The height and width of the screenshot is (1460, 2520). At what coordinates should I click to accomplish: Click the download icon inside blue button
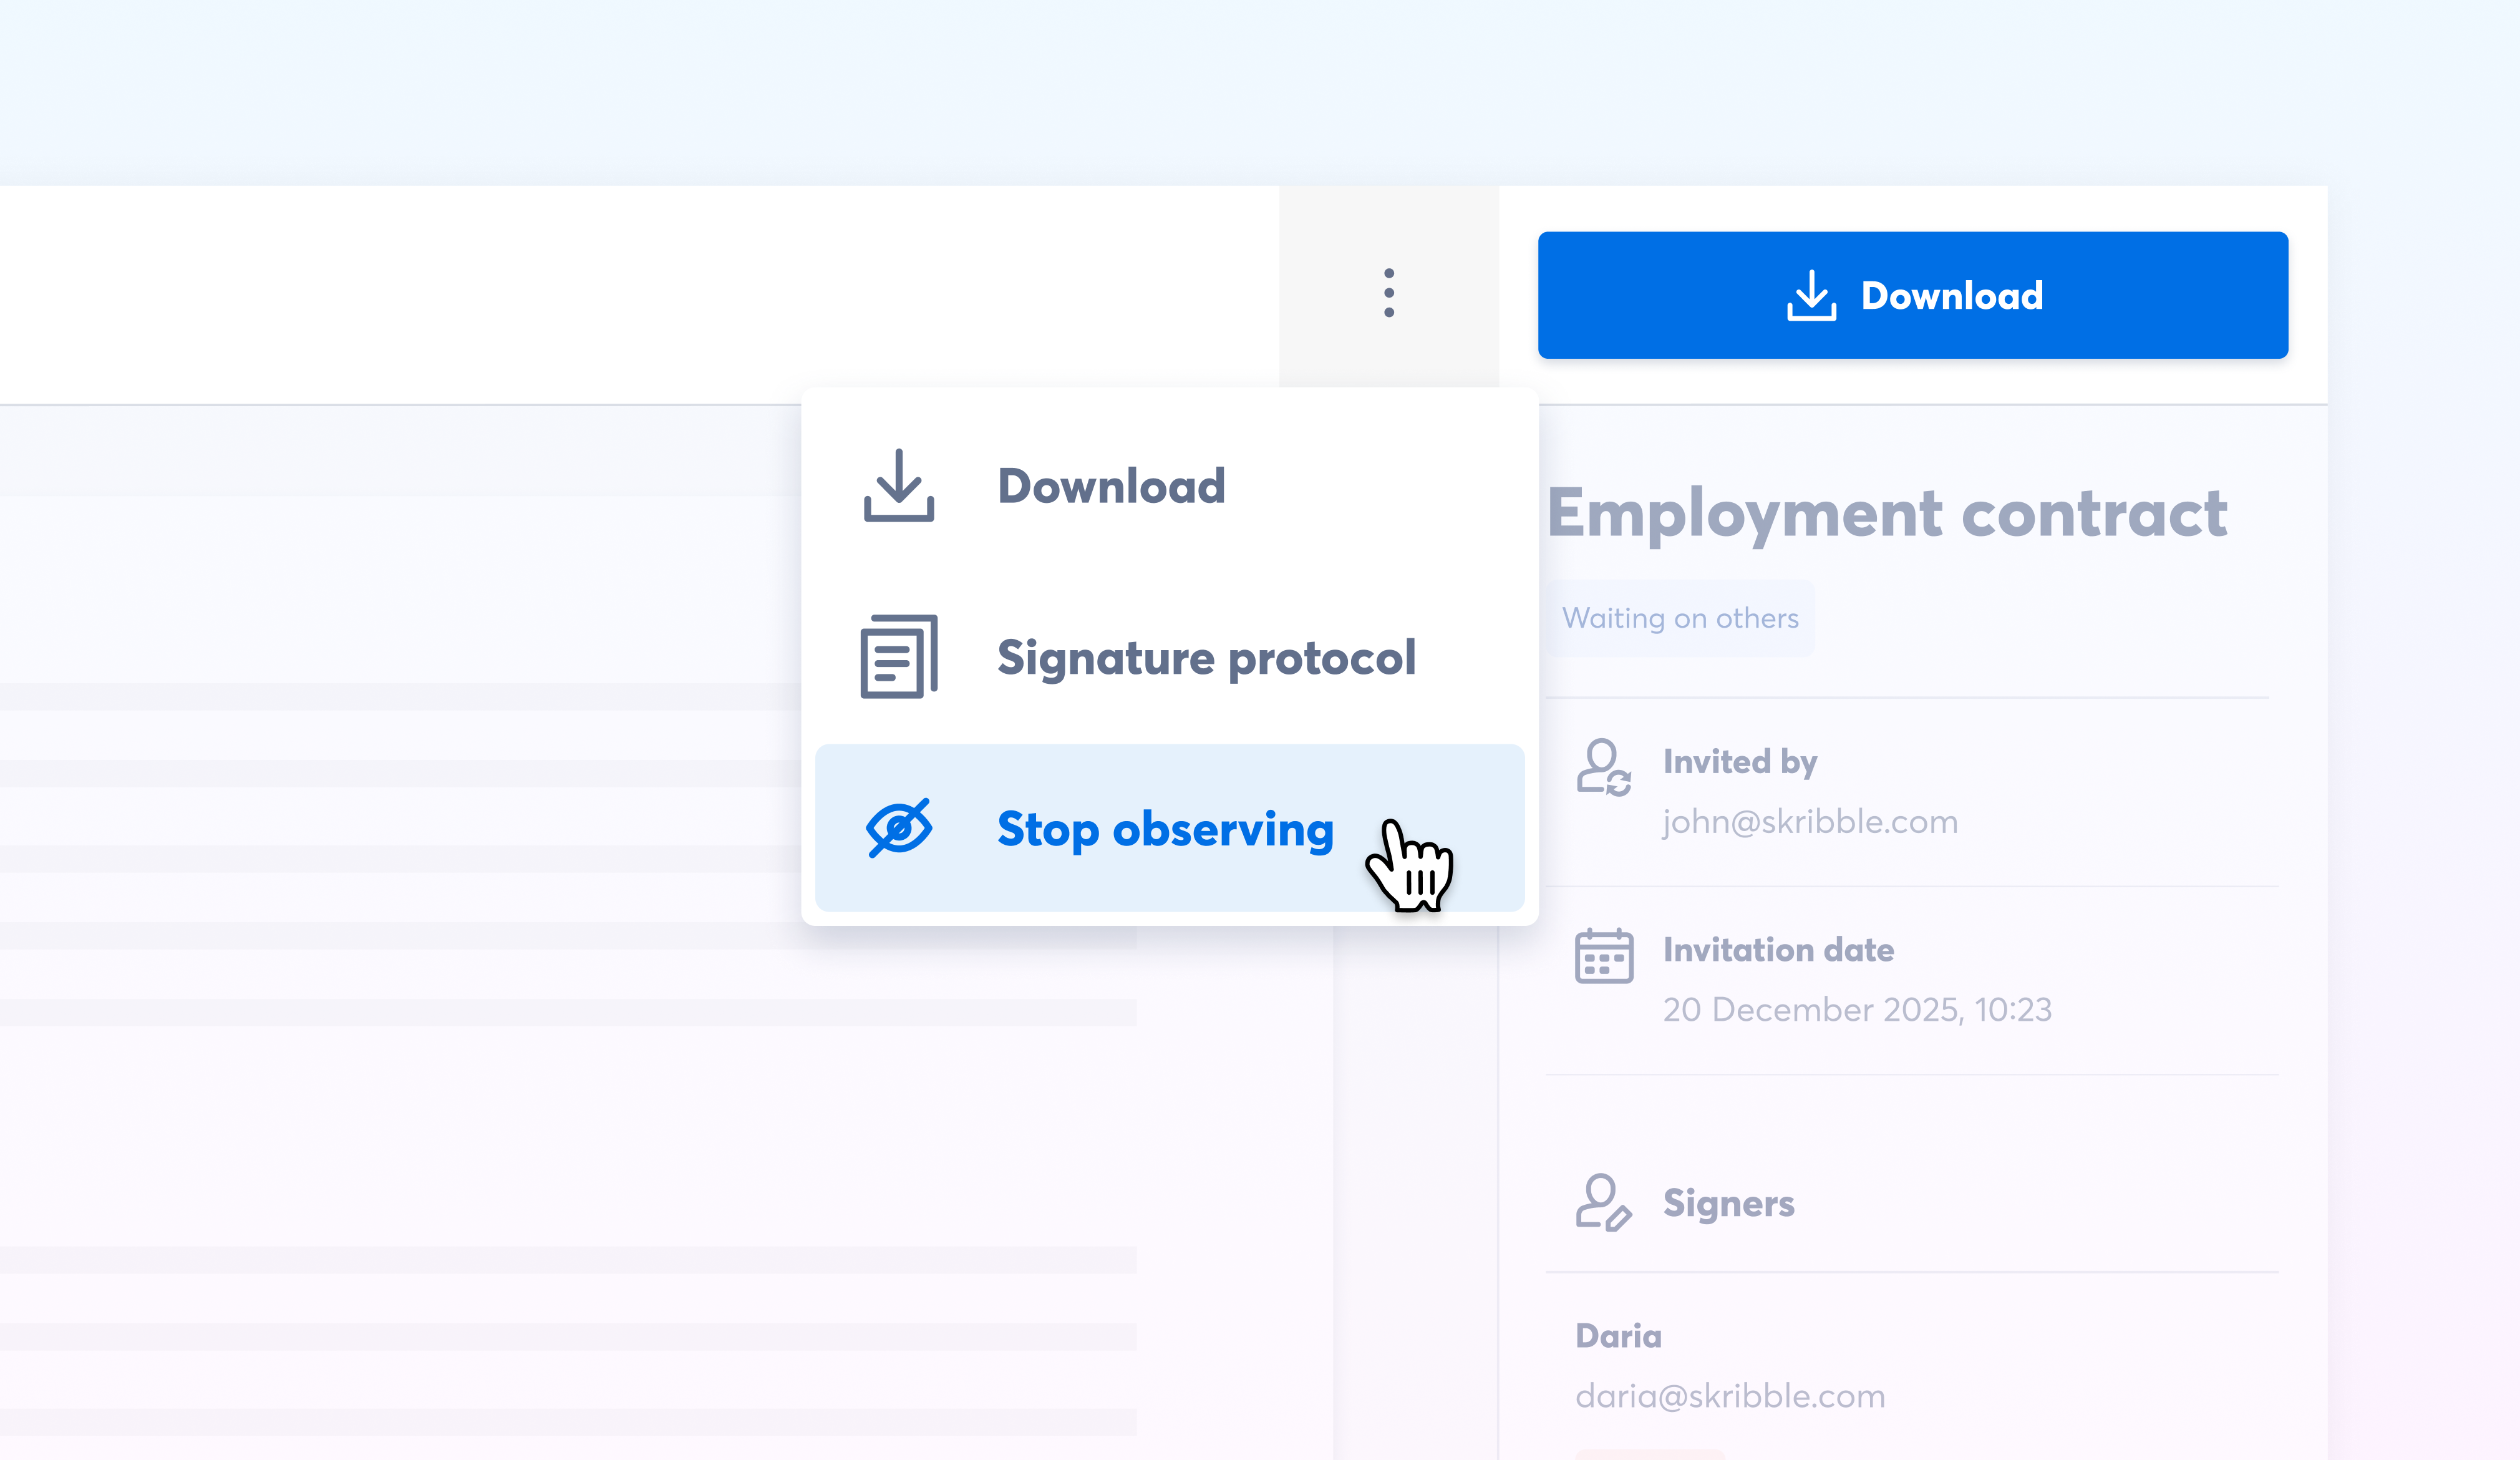click(x=1811, y=295)
